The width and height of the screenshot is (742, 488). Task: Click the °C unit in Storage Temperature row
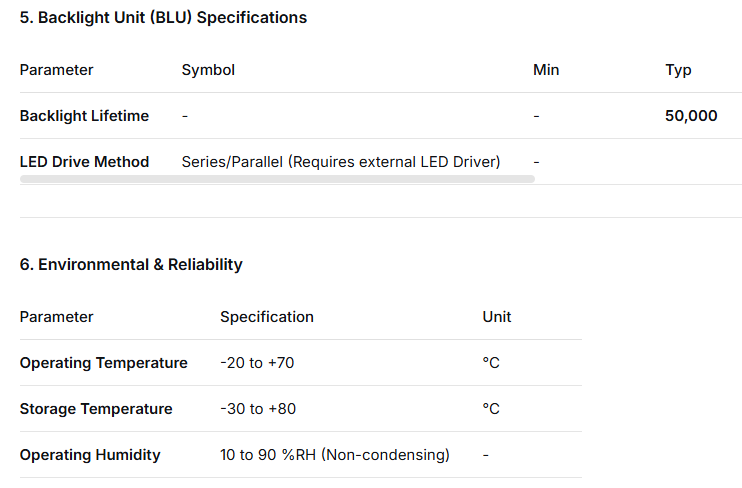coord(491,409)
